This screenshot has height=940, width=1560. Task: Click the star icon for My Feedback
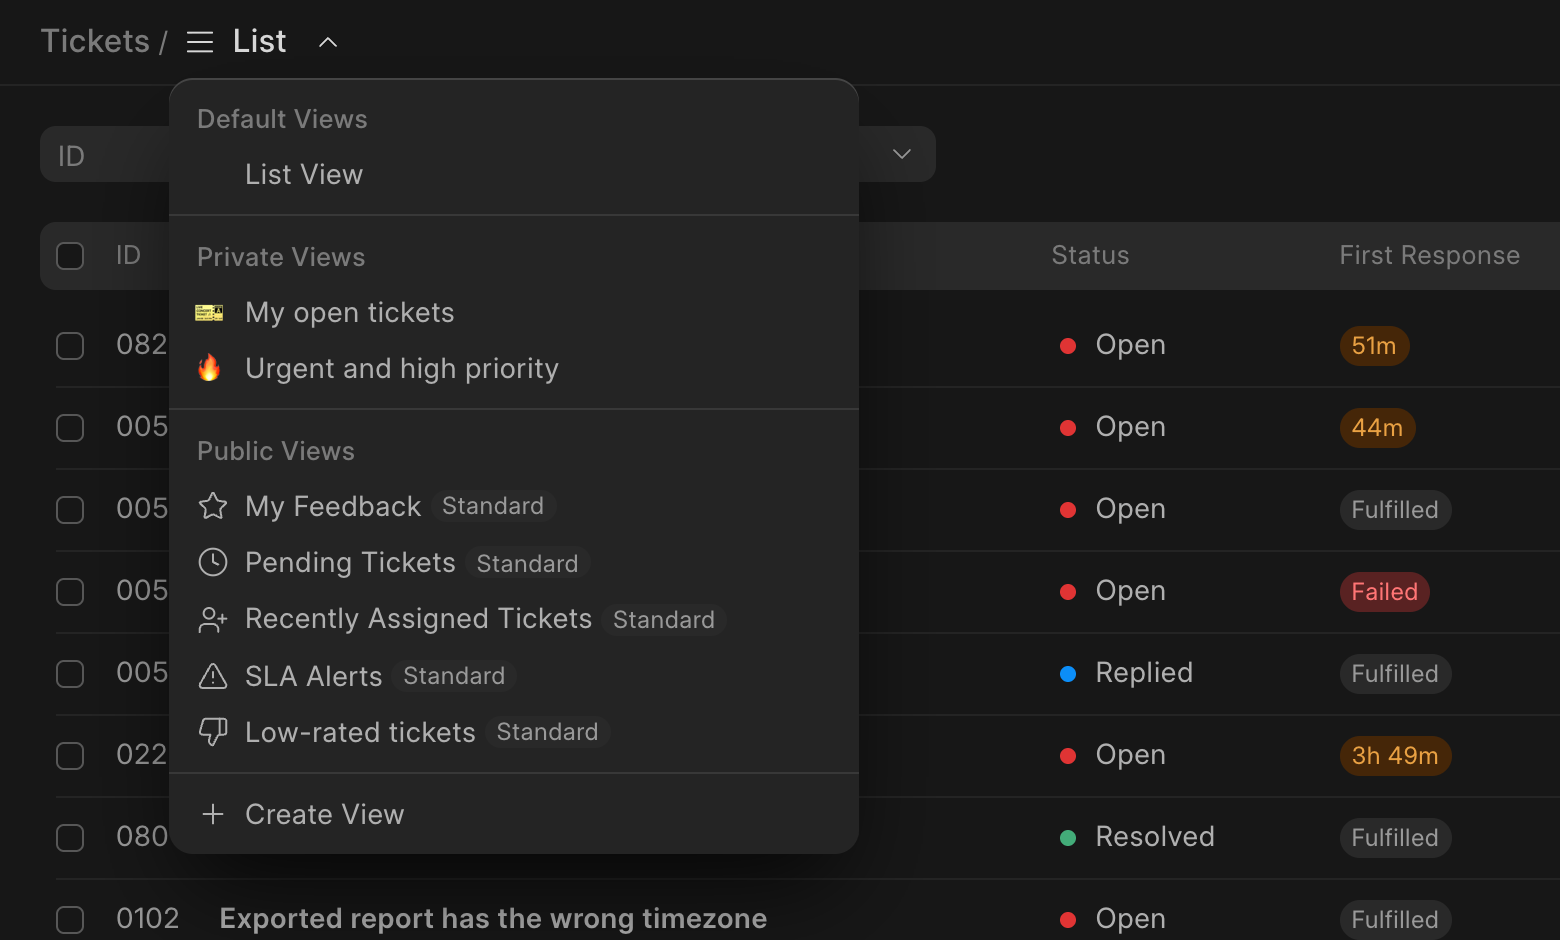(213, 506)
